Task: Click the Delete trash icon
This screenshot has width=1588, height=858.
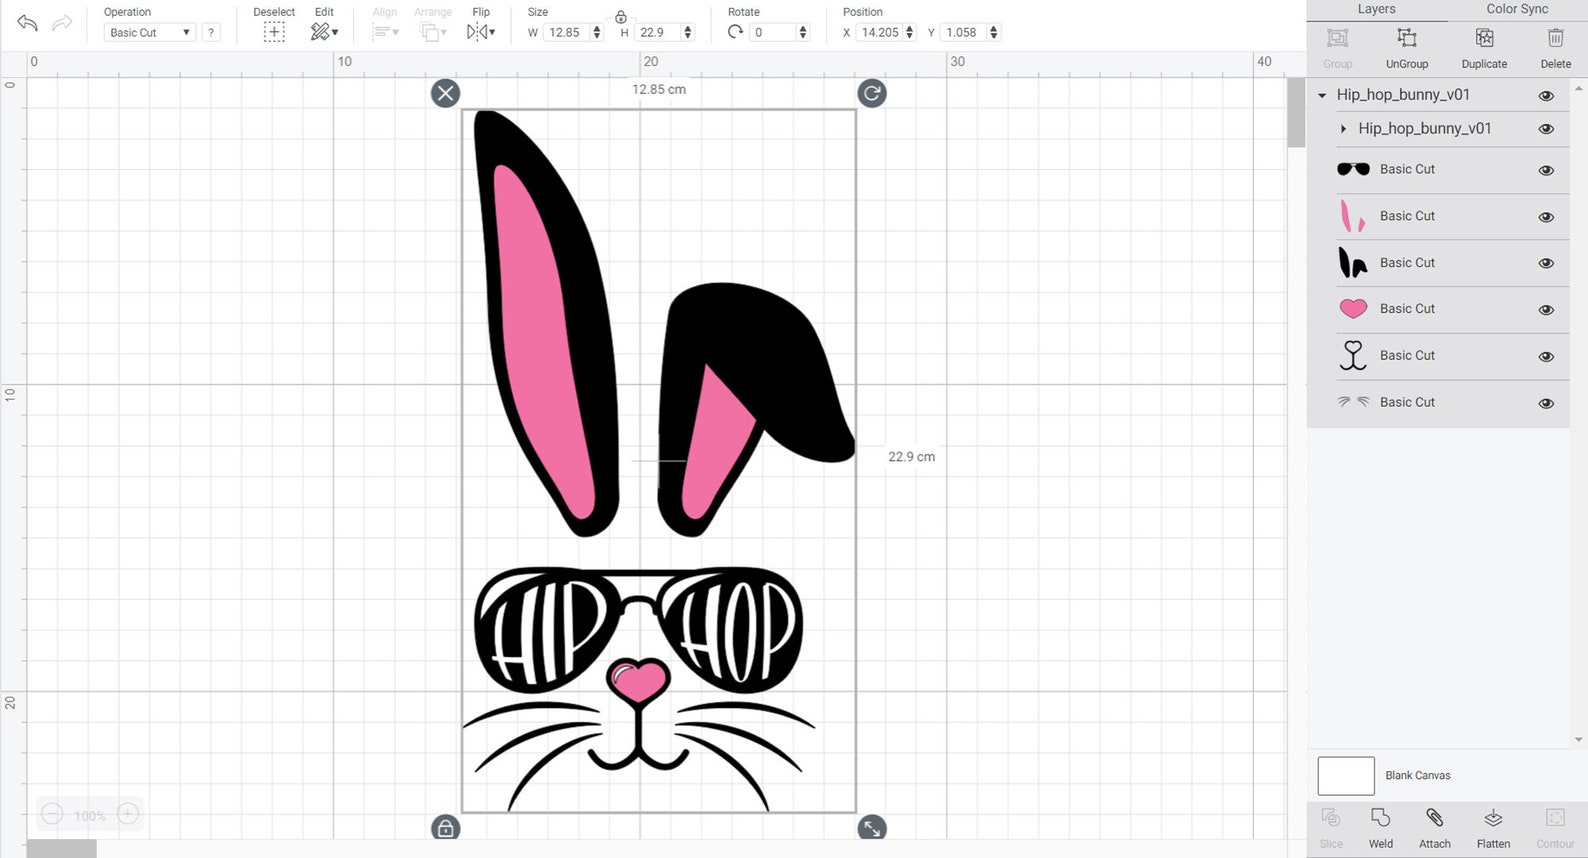Action: pos(1555,38)
